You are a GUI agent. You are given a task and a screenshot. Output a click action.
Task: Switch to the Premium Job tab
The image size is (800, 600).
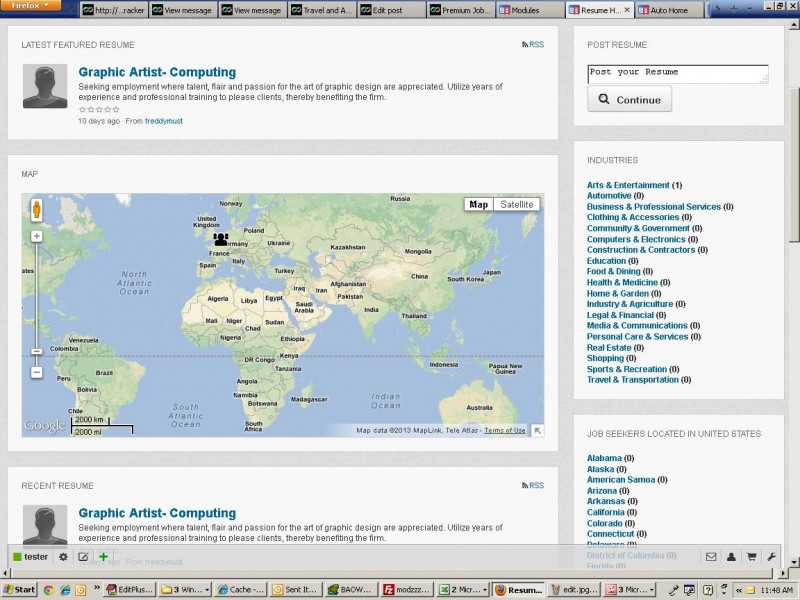tap(461, 10)
